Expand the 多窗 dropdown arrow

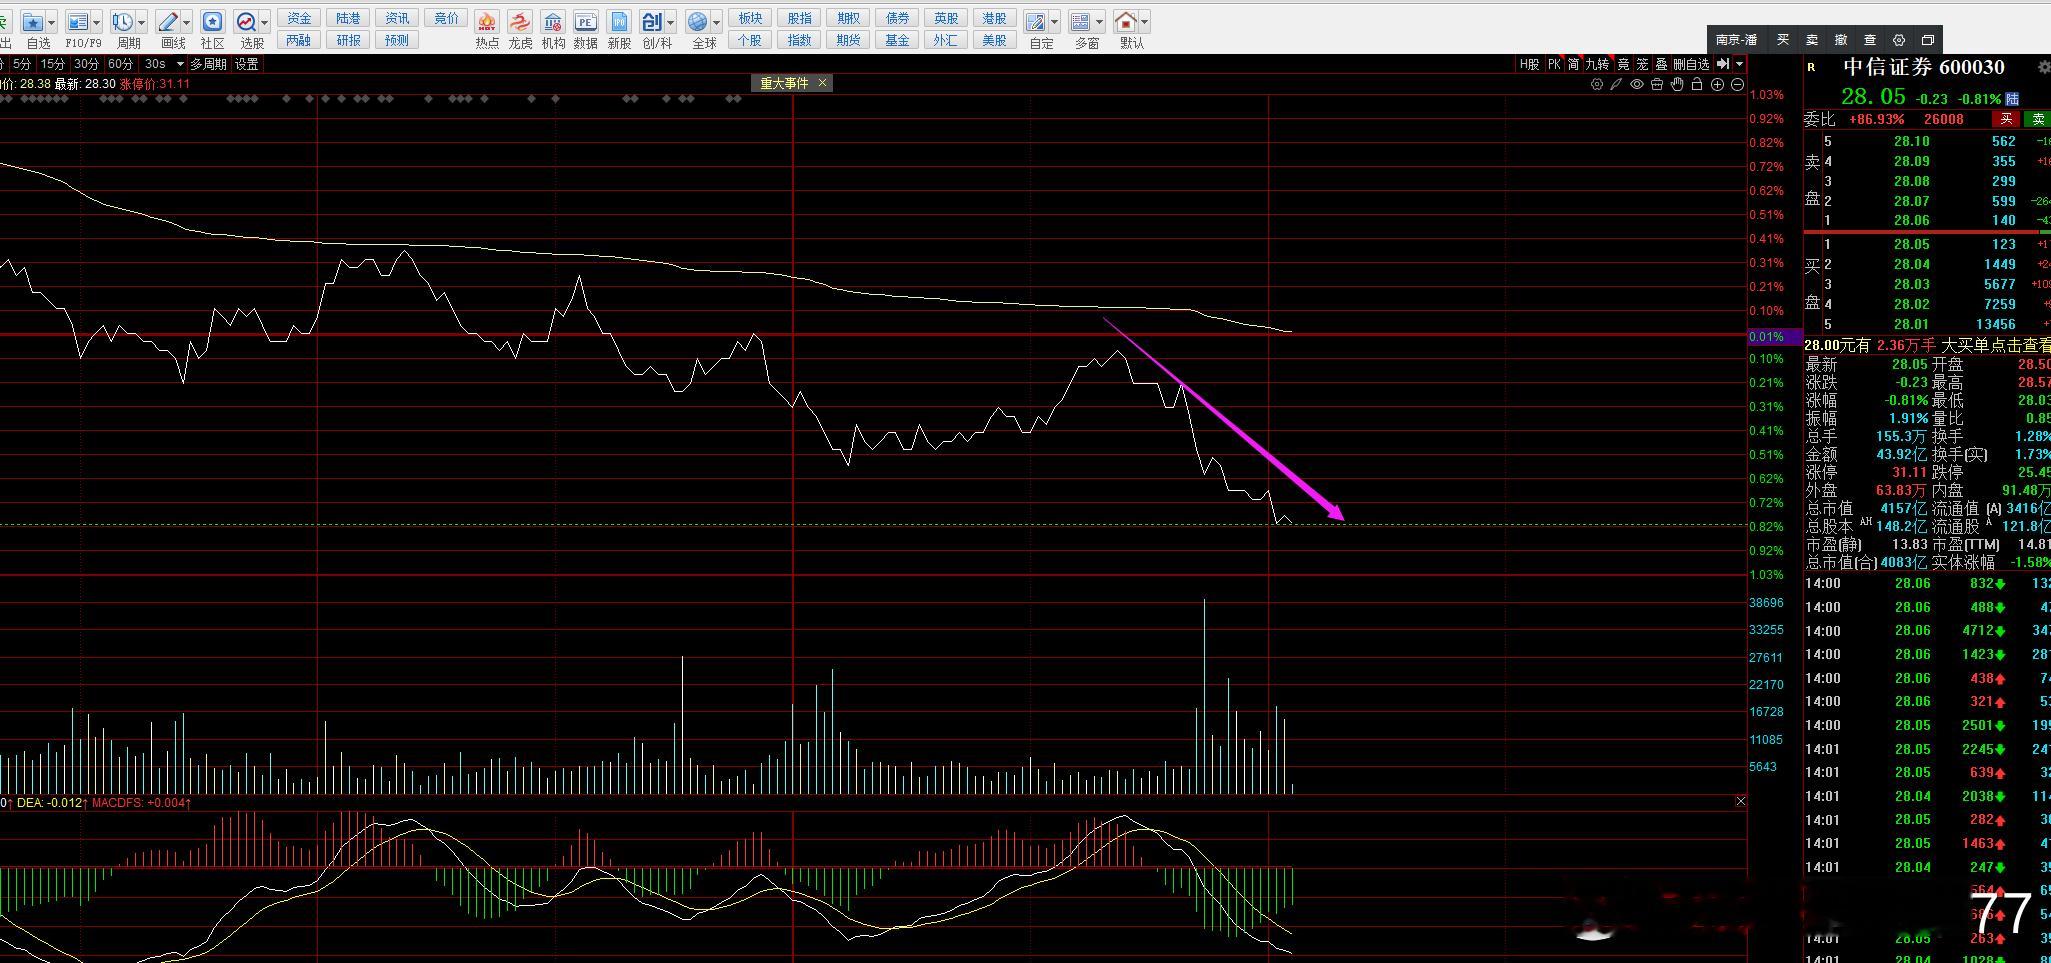1099,22
